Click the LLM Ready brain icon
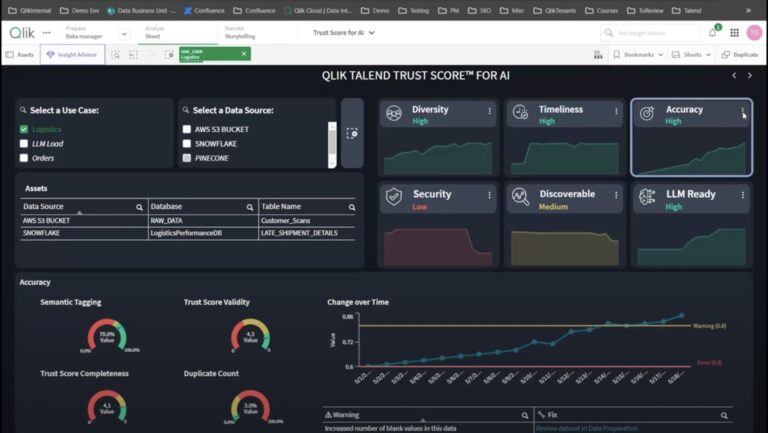This screenshot has height=433, width=768. (x=647, y=197)
